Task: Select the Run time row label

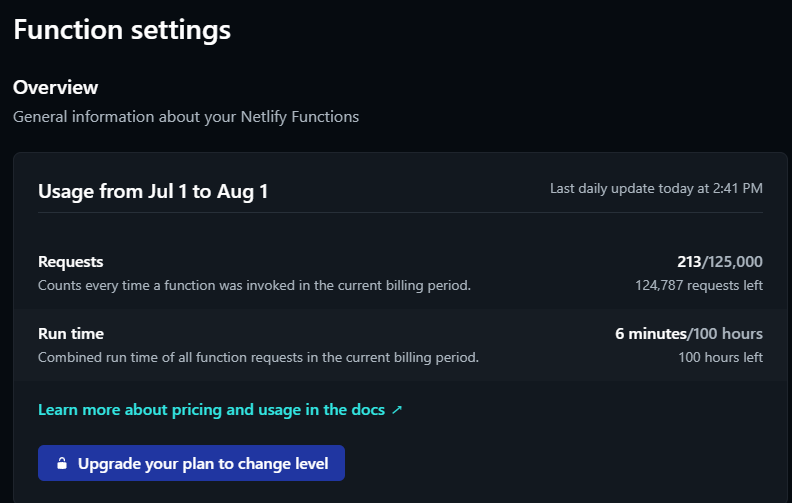Action: [x=71, y=334]
